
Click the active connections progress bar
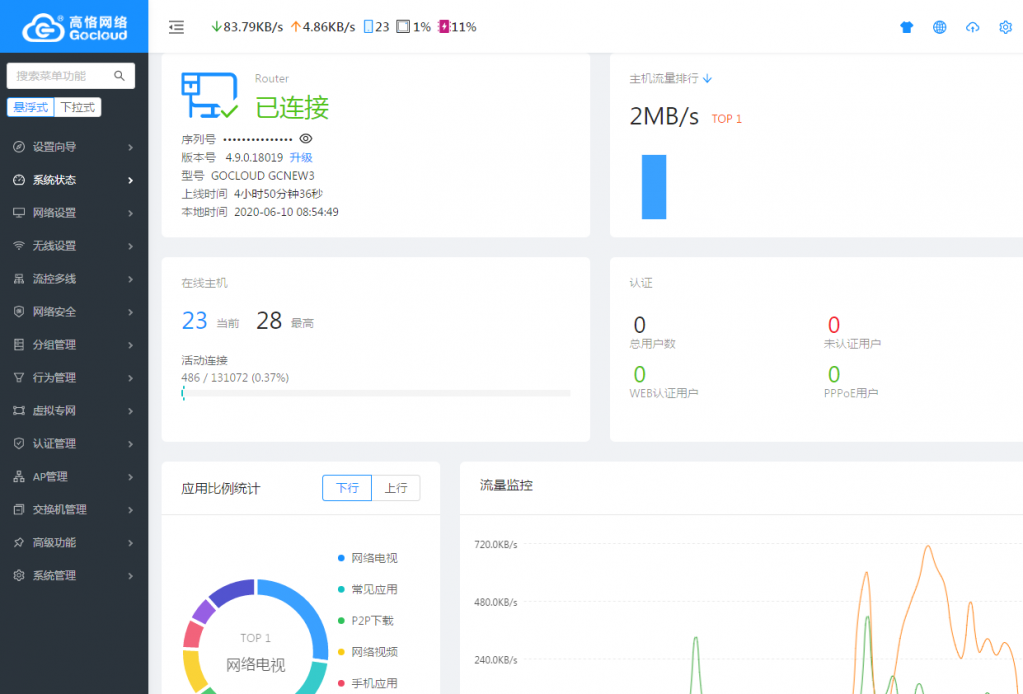click(x=376, y=393)
